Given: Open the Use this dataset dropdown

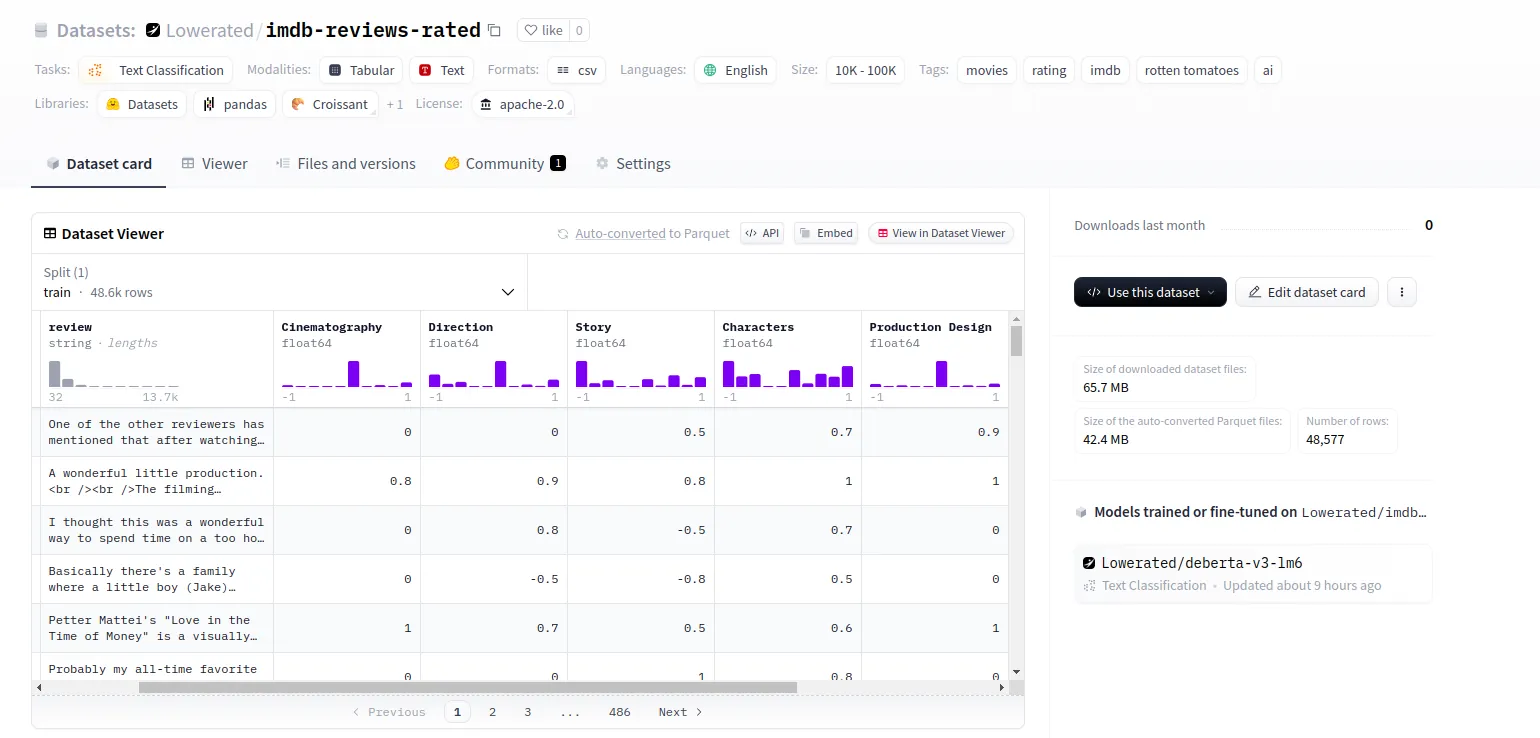Looking at the screenshot, I should (1150, 292).
